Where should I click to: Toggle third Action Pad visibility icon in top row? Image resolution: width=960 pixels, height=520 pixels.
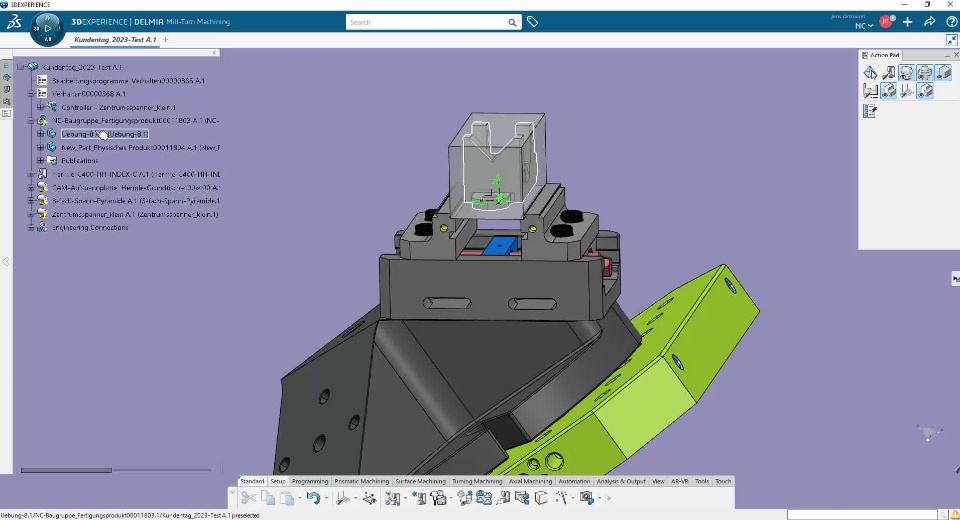(906, 73)
